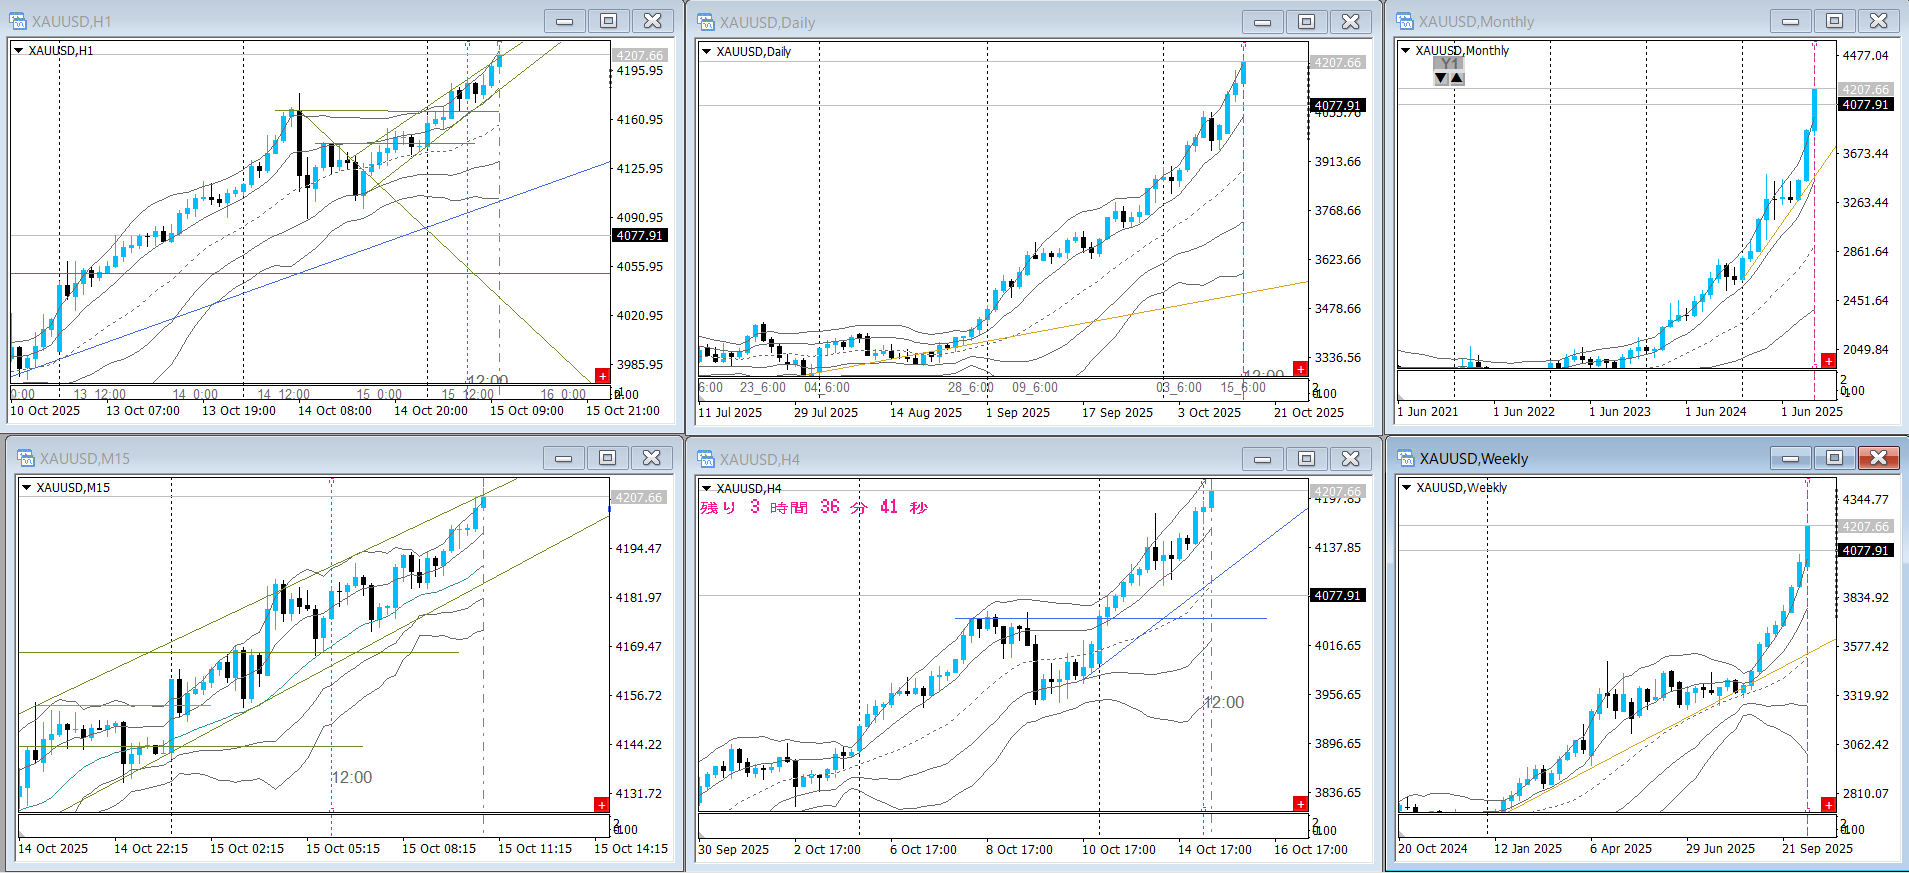This screenshot has width=1909, height=873.
Task: Expand the triangle beside the XAUUSD,H1 chart label
Action: pyautogui.click(x=19, y=50)
